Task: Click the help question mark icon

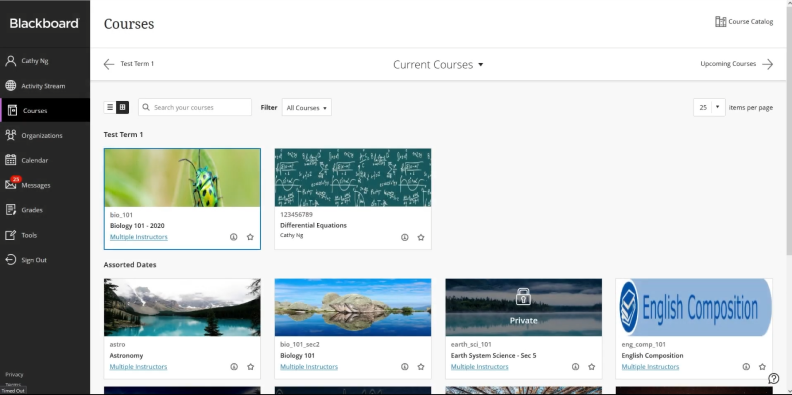Action: tap(773, 378)
